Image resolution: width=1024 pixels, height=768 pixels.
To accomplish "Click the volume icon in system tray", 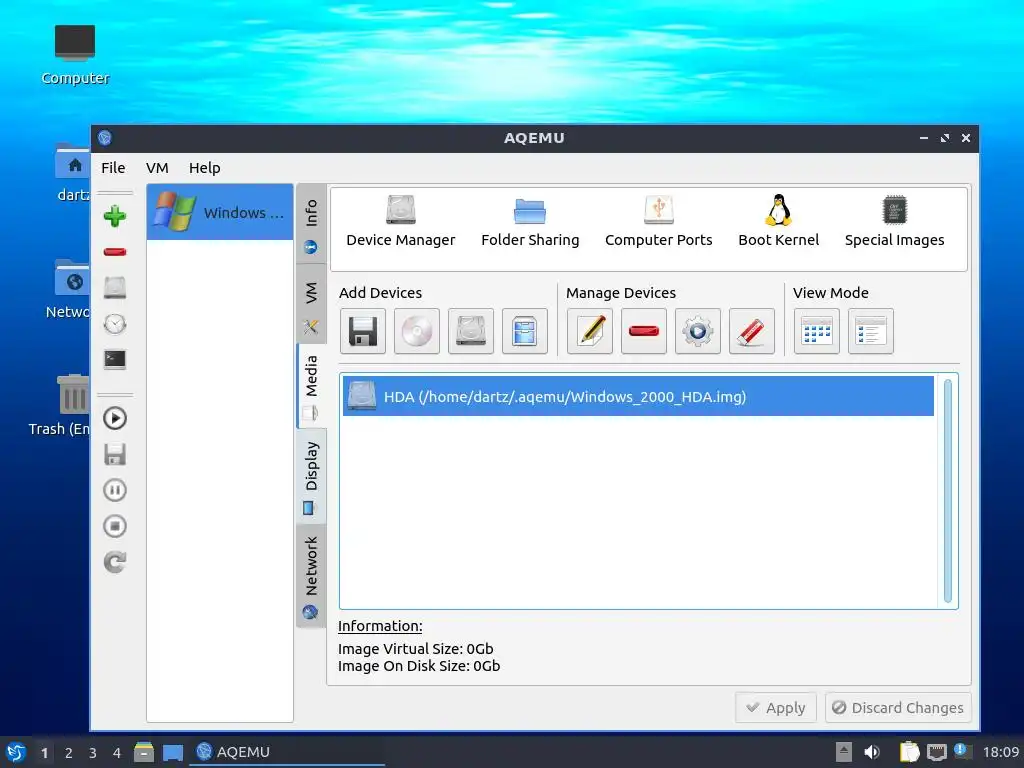I will click(x=871, y=752).
